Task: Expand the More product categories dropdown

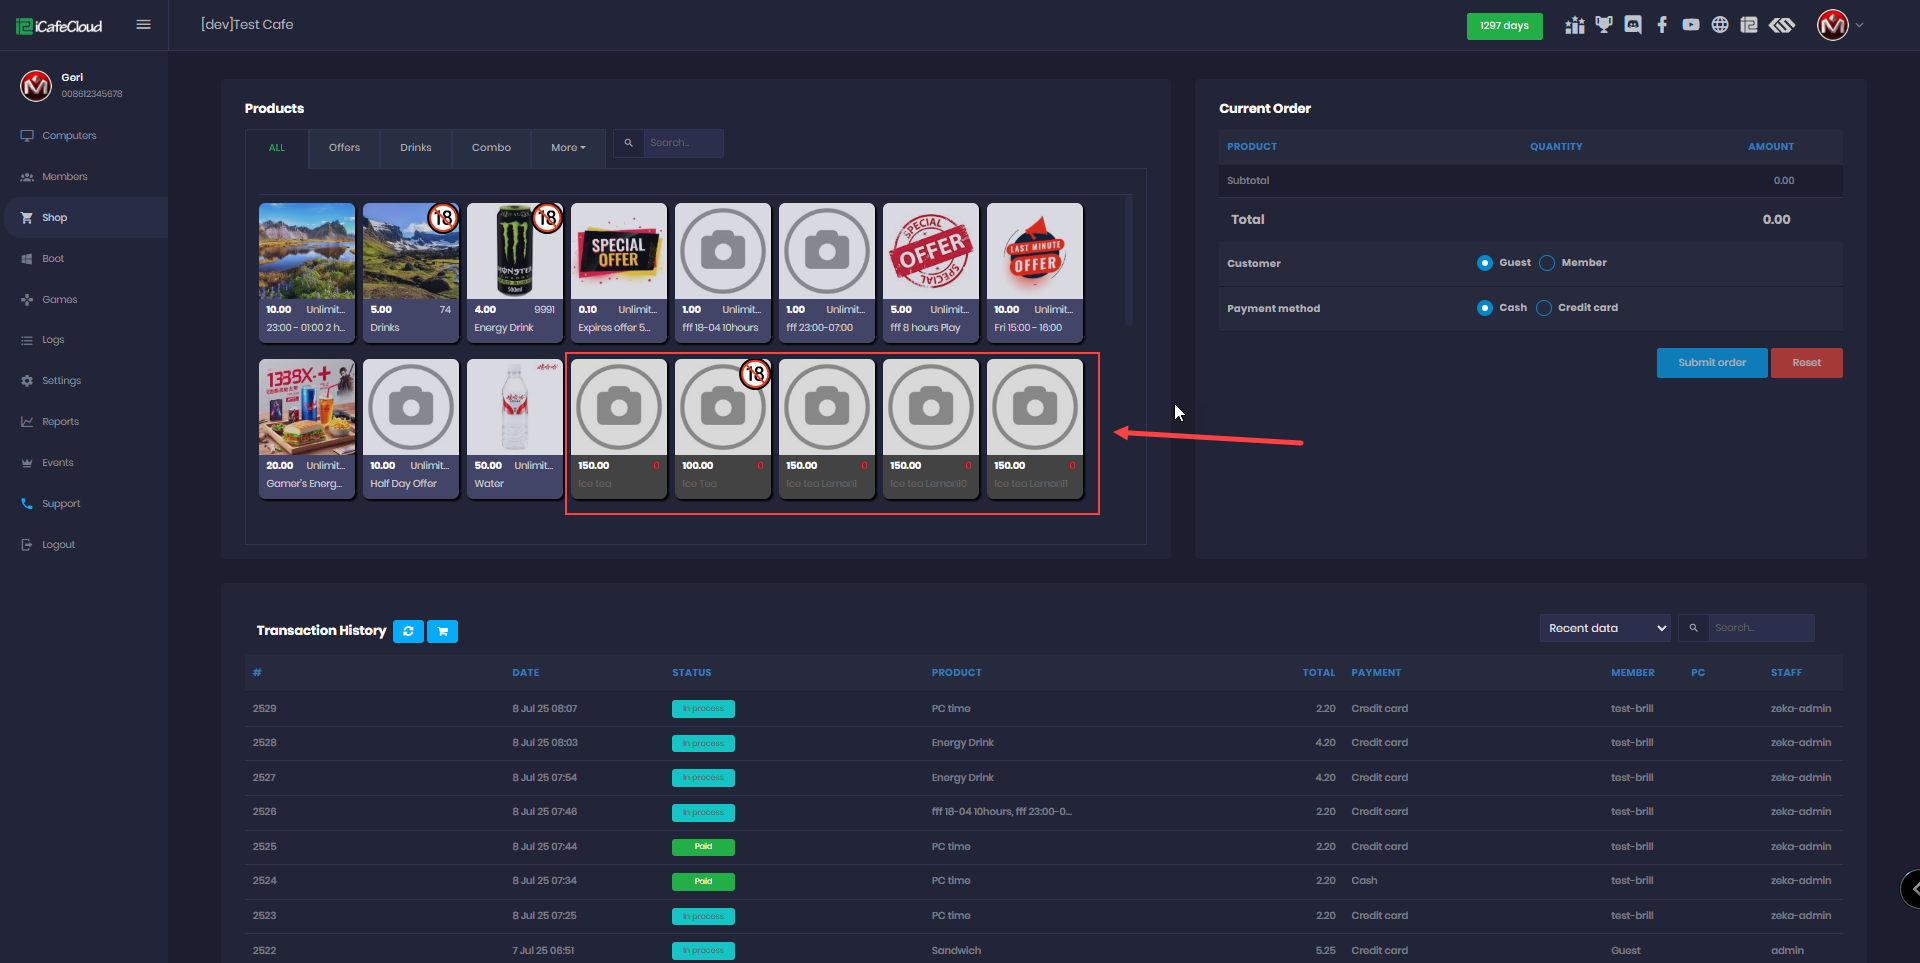Action: point(568,148)
